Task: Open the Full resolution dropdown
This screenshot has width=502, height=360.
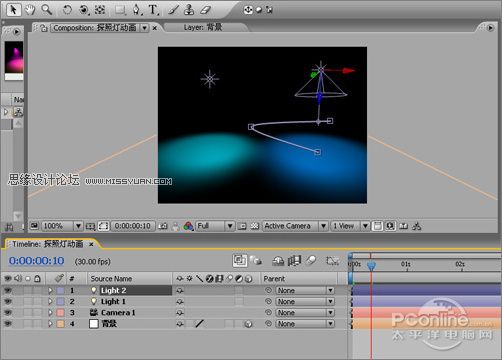Action: (215, 226)
